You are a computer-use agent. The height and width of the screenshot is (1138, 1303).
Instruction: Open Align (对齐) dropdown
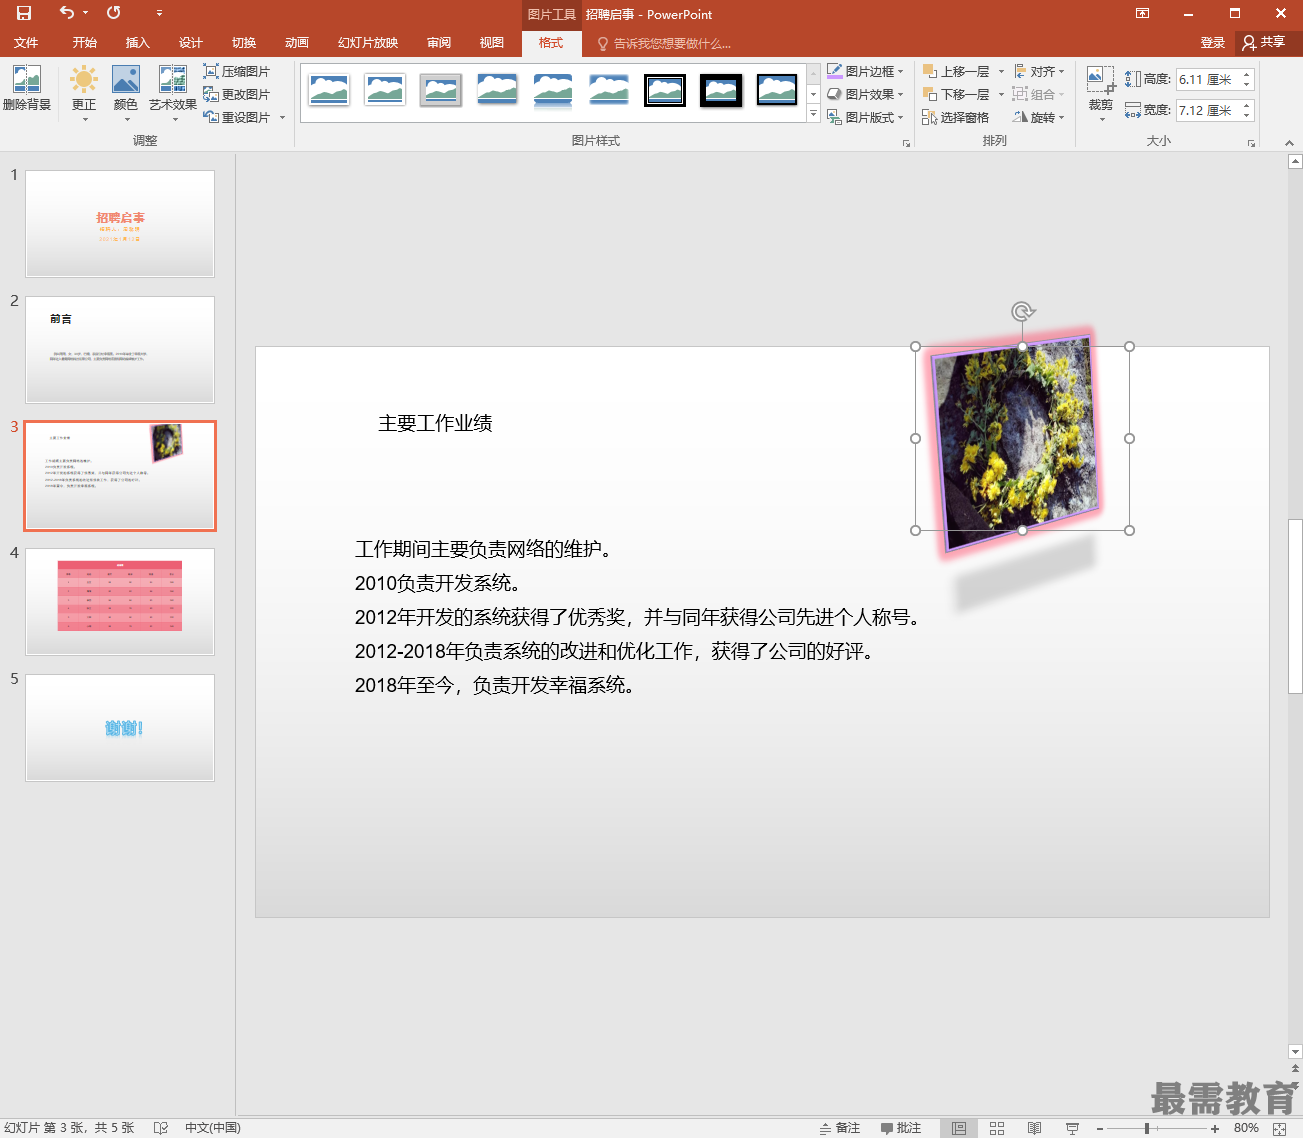pyautogui.click(x=1039, y=71)
